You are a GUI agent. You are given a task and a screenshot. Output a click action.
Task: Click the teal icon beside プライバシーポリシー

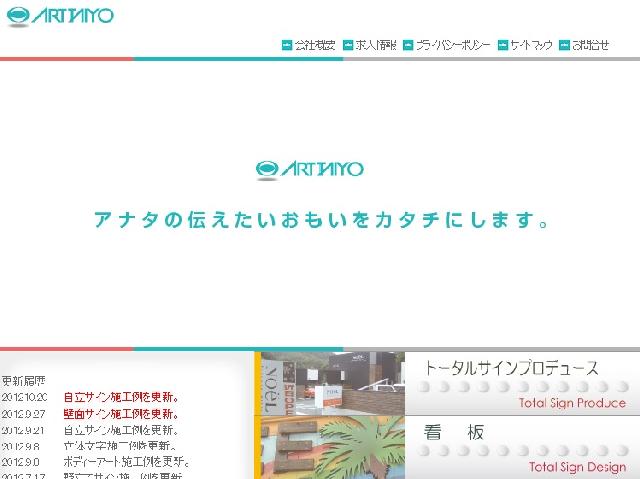coord(408,45)
